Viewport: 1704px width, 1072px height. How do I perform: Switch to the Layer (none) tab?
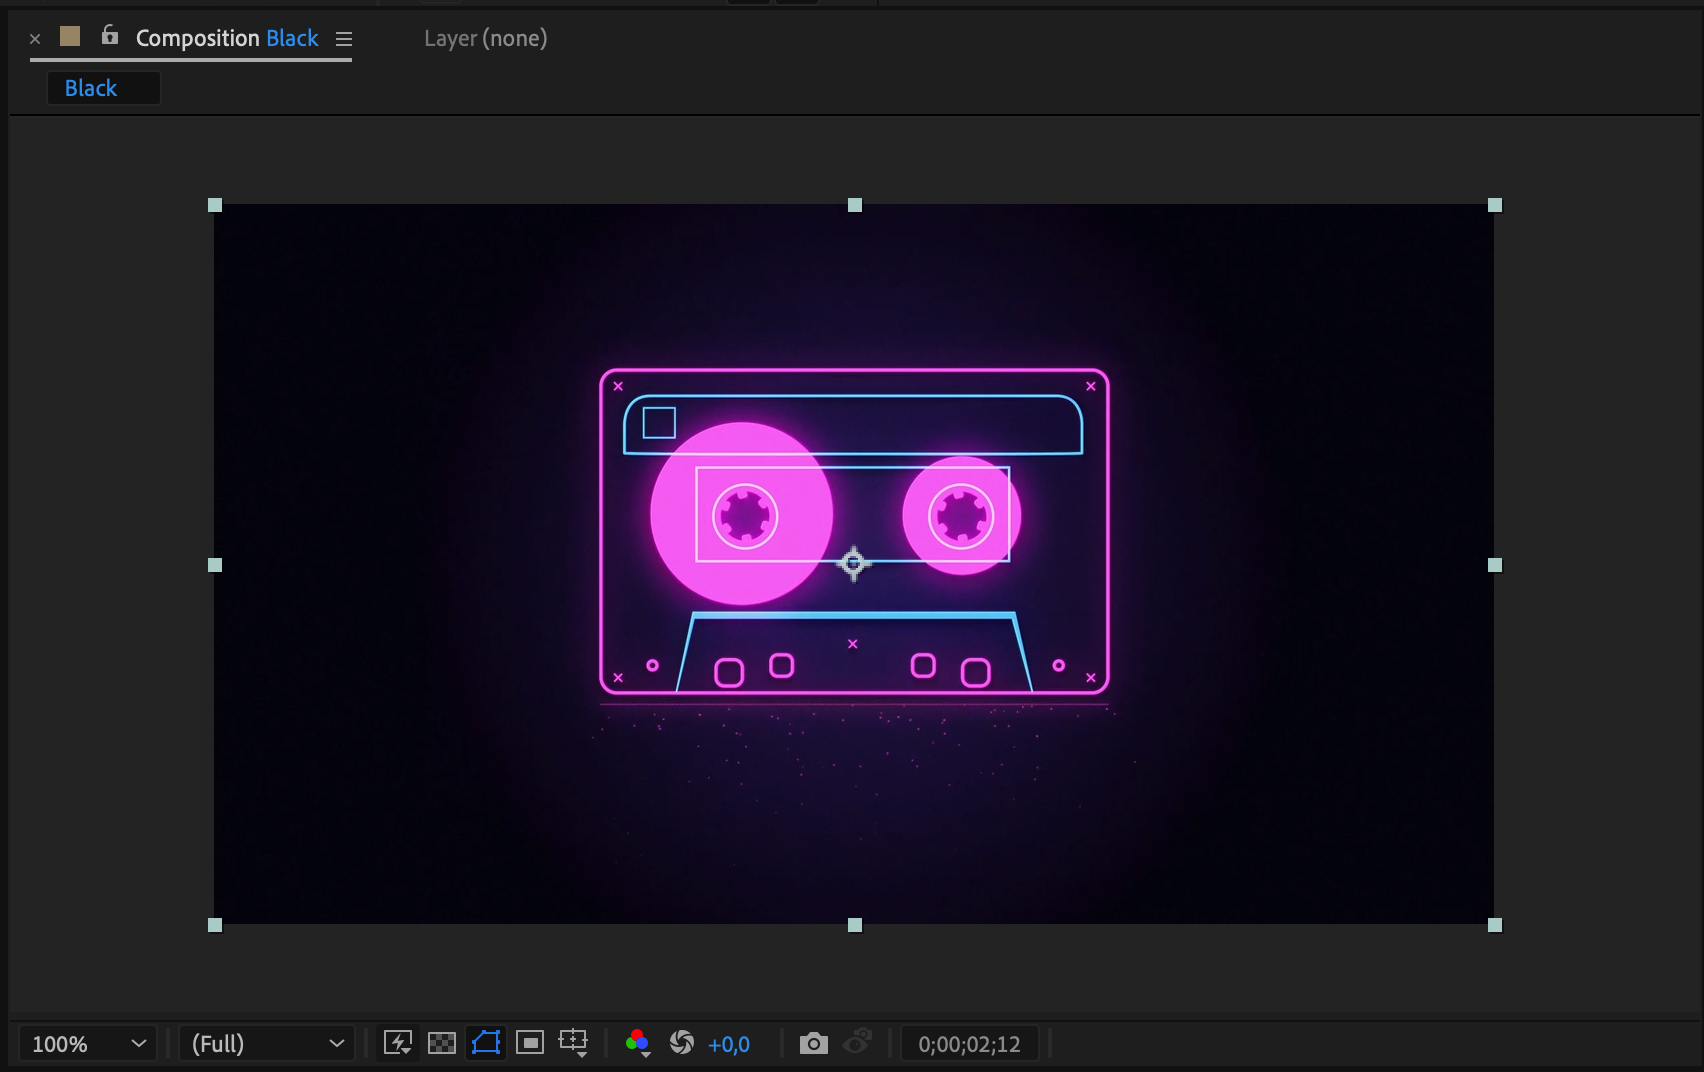485,39
